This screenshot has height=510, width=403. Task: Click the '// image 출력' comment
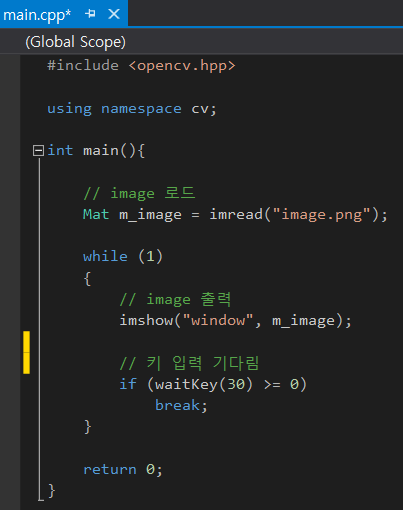point(175,299)
